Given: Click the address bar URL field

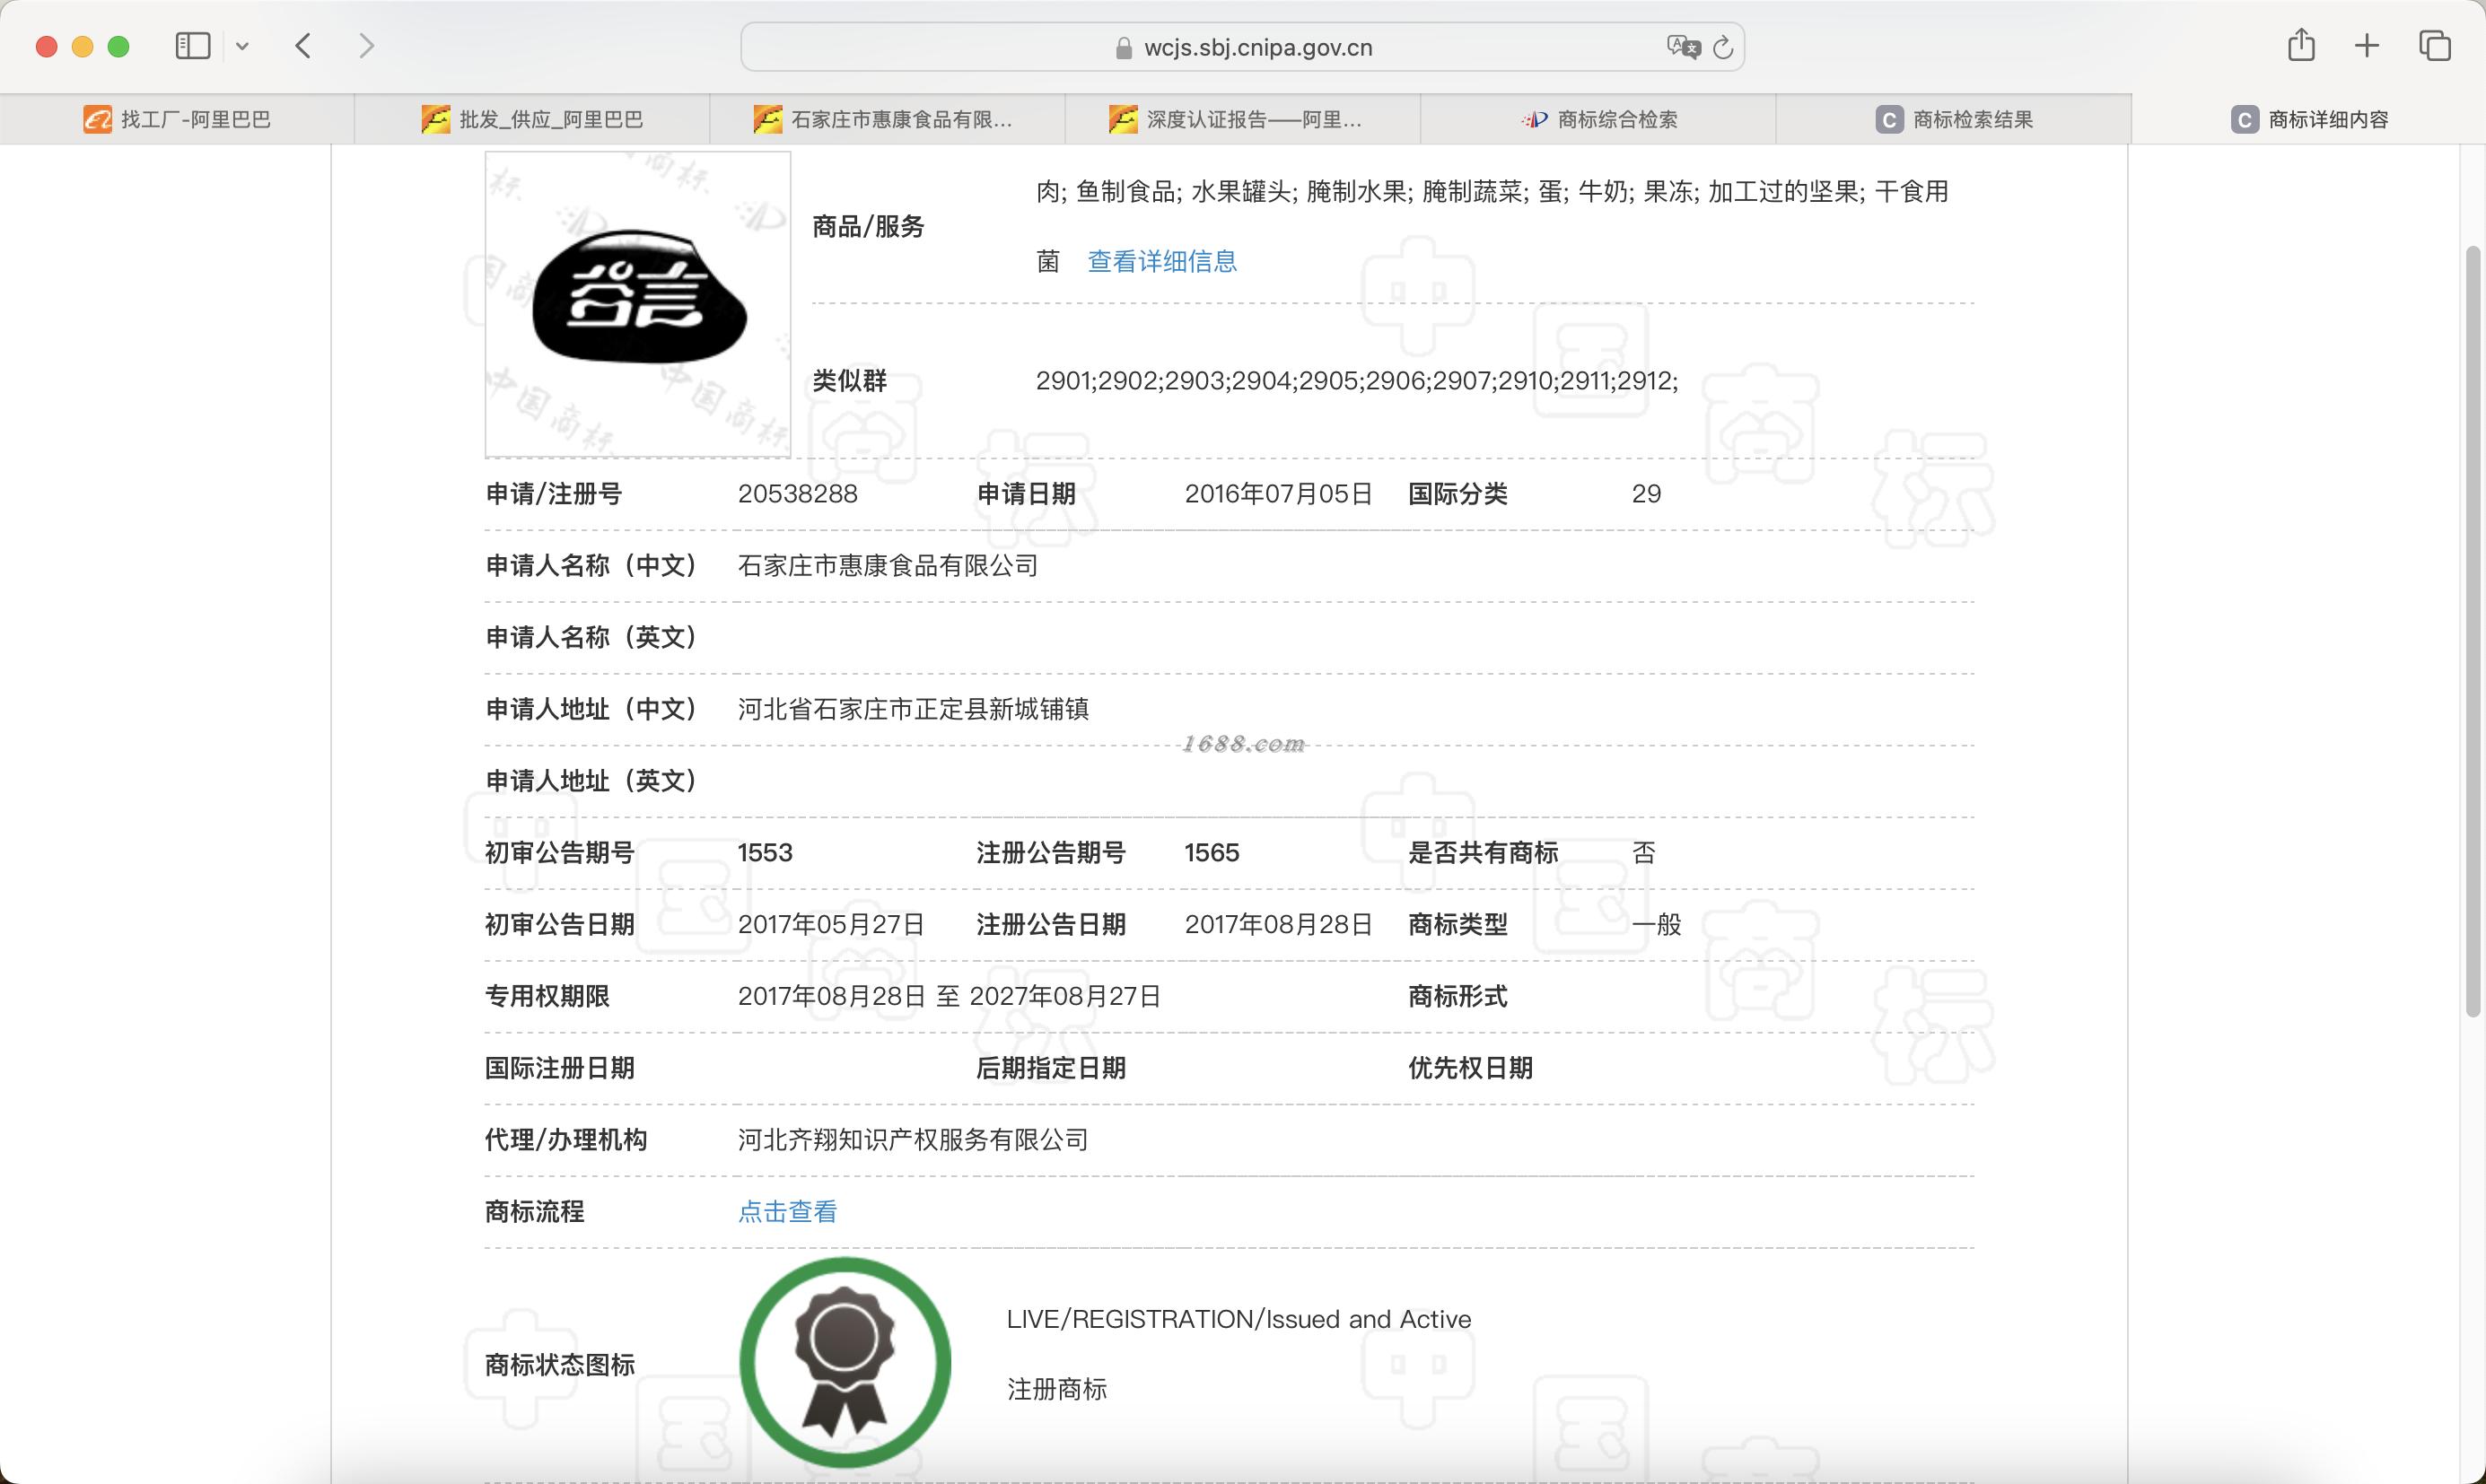Looking at the screenshot, I should coord(1257,48).
